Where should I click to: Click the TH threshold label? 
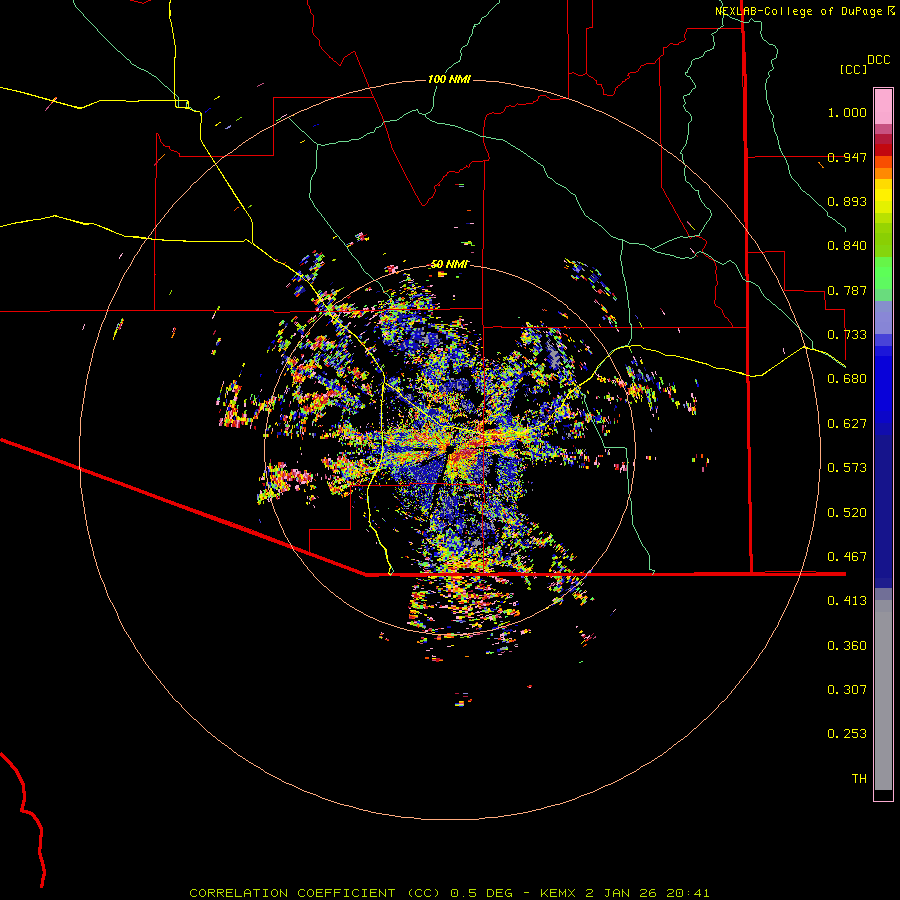pos(859,779)
